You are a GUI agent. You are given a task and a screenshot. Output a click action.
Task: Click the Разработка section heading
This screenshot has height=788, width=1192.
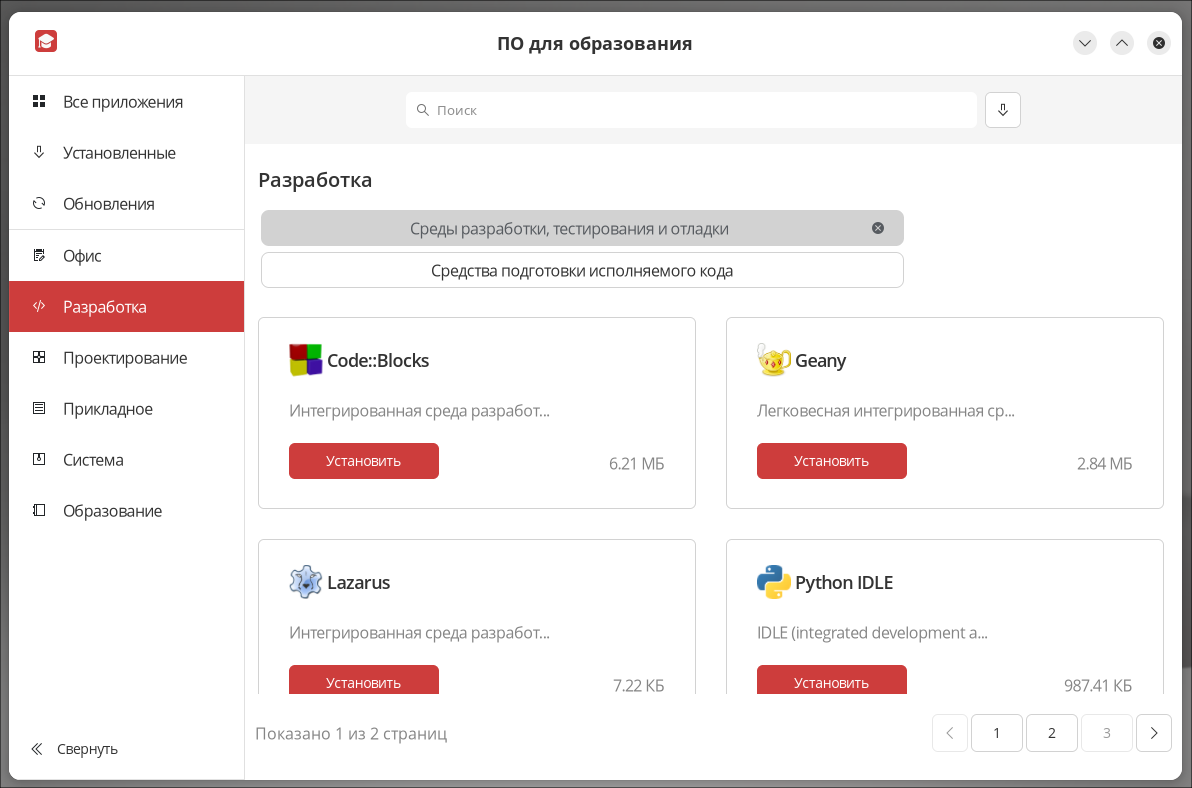pyautogui.click(x=315, y=180)
